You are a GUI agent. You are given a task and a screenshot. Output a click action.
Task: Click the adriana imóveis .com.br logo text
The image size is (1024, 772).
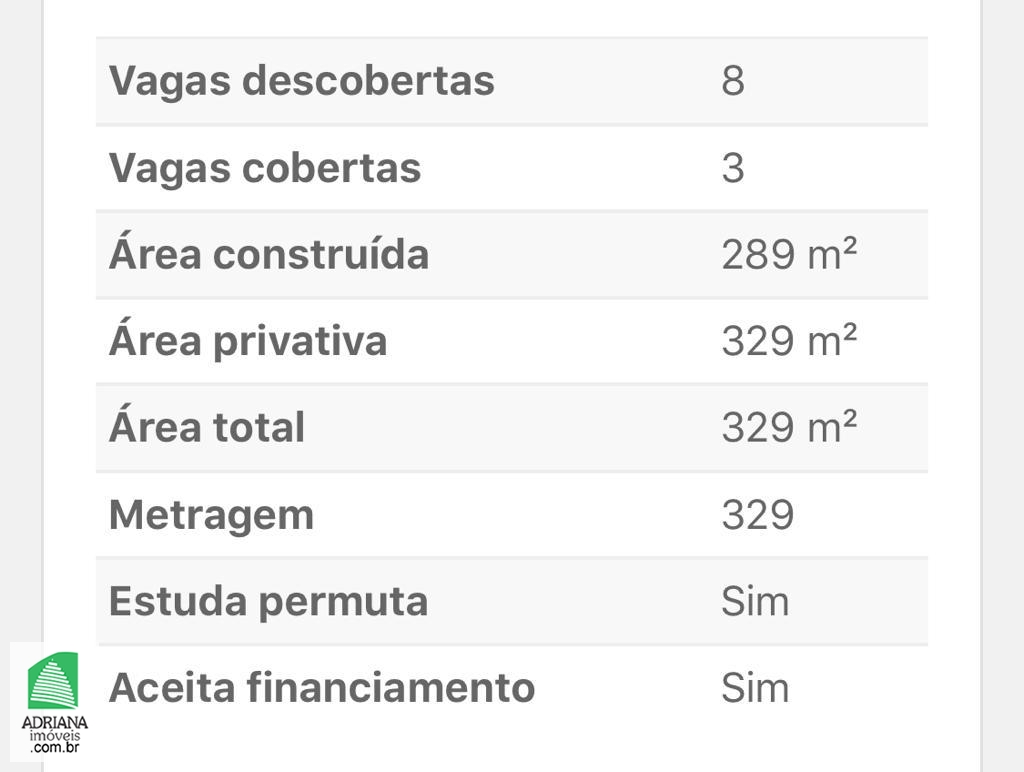(54, 735)
